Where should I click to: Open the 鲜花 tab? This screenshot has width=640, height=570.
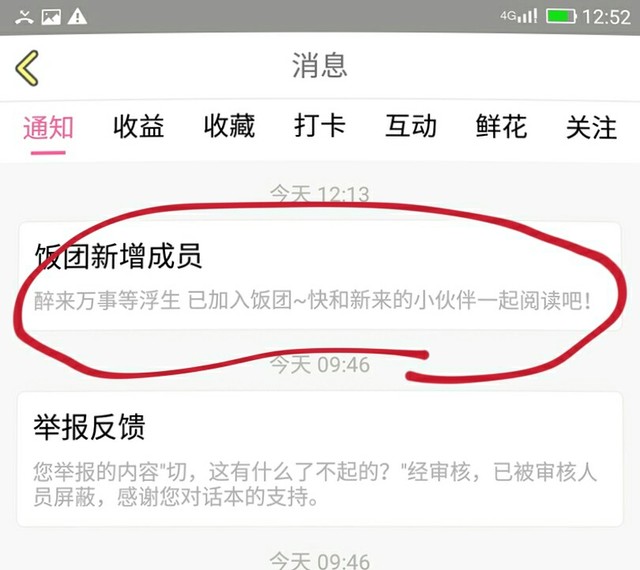pyautogui.click(x=501, y=127)
